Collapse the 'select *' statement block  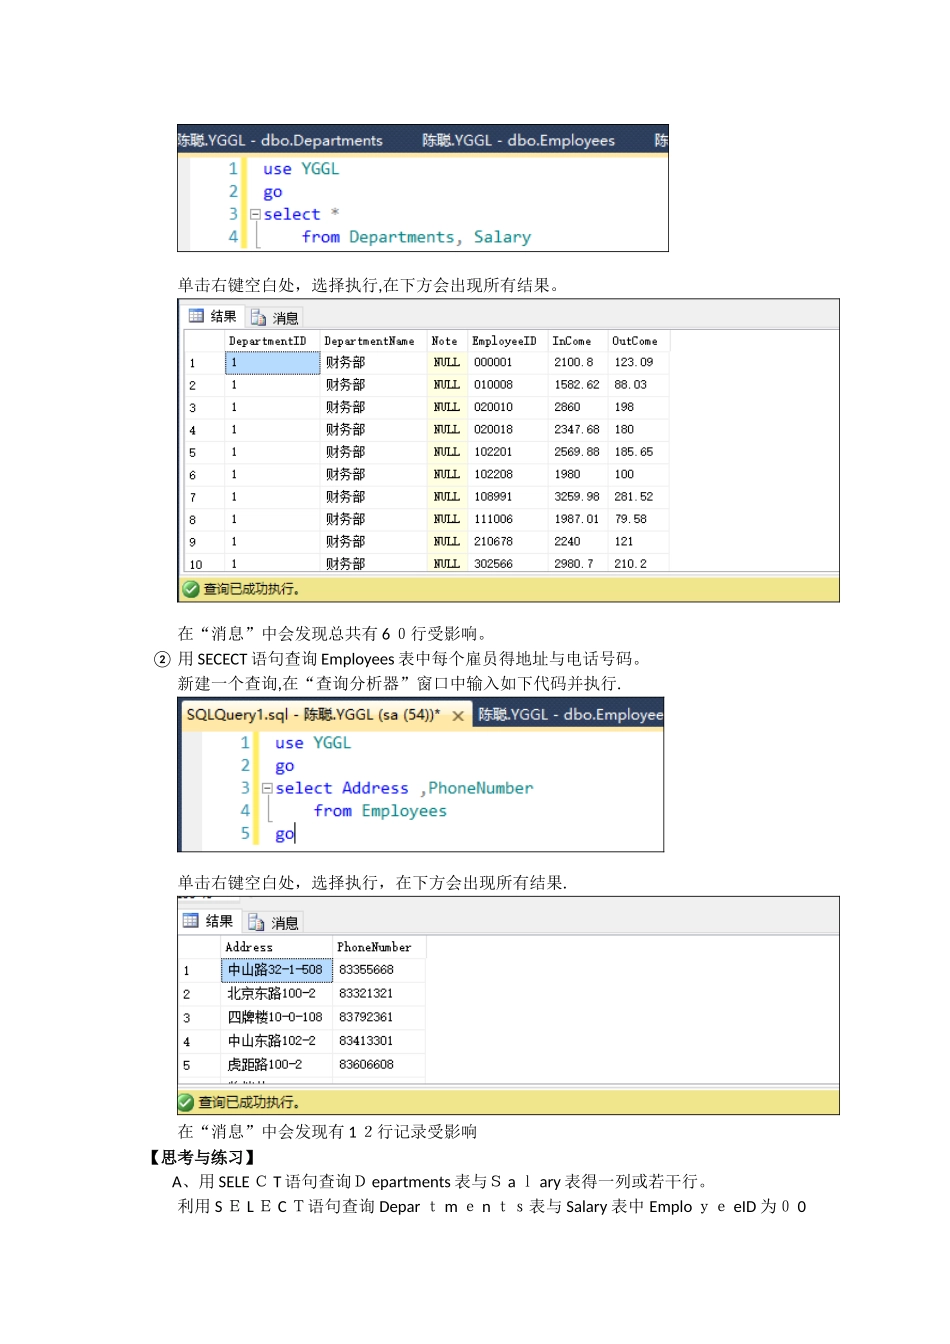point(255,214)
